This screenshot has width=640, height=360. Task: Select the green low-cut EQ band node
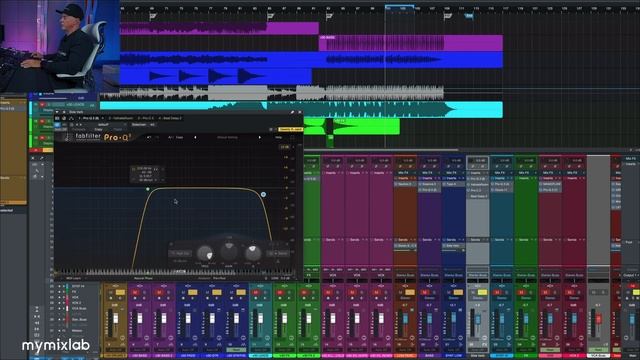coord(148,189)
